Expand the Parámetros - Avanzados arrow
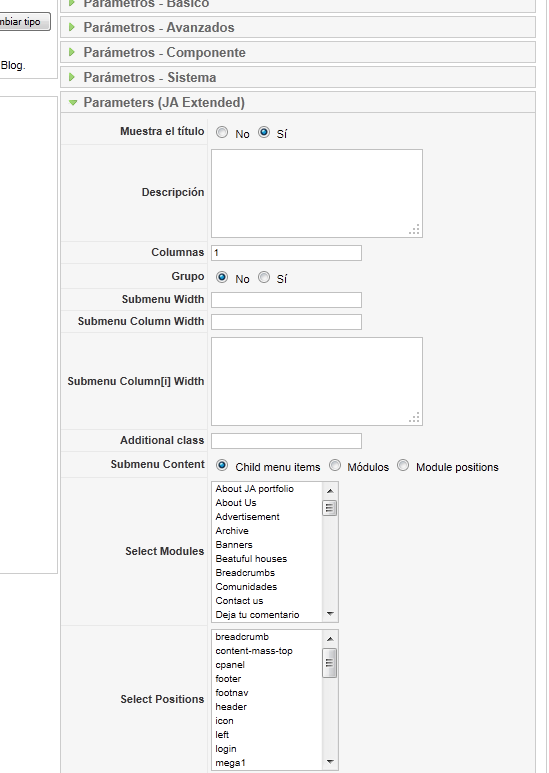 72,27
